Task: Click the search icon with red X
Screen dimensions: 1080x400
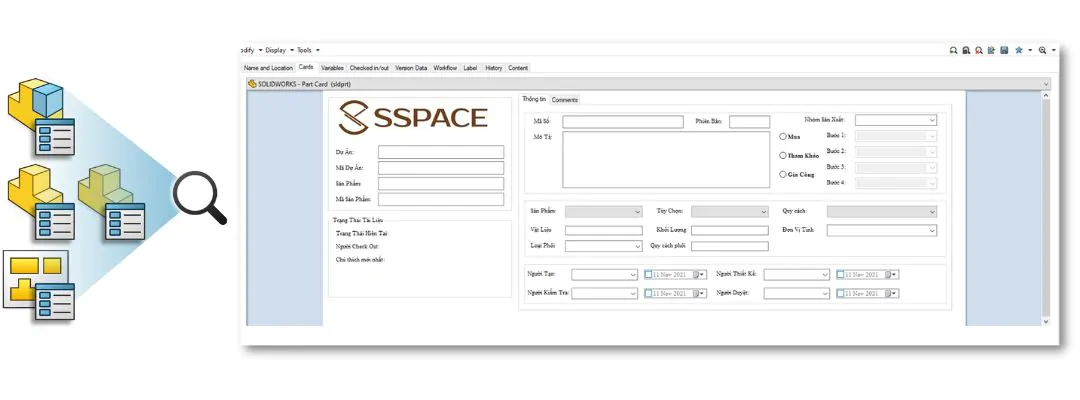Action: click(x=979, y=50)
